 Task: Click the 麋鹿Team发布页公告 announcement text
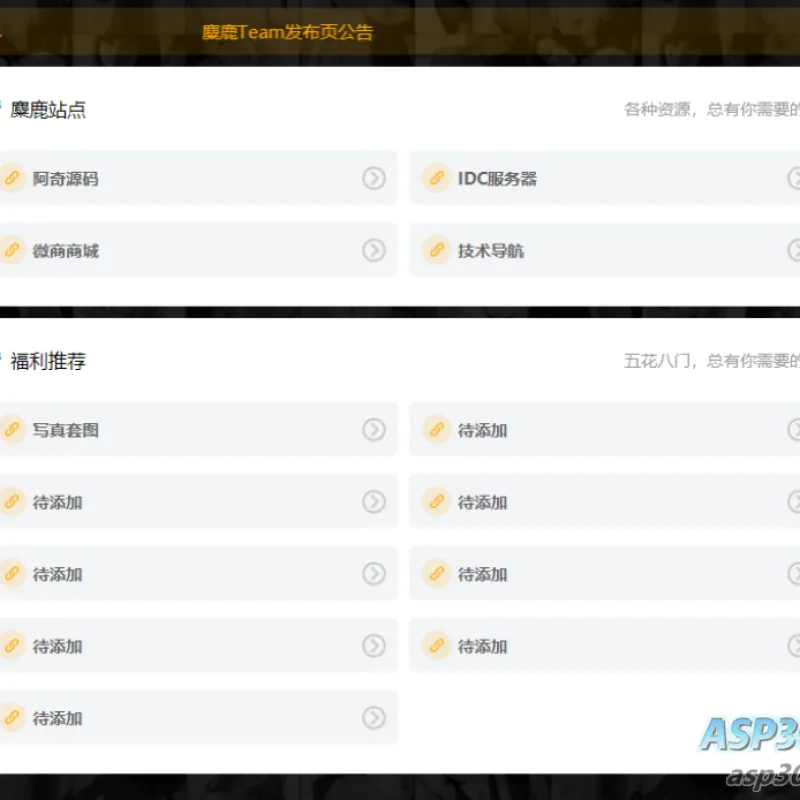click(288, 32)
